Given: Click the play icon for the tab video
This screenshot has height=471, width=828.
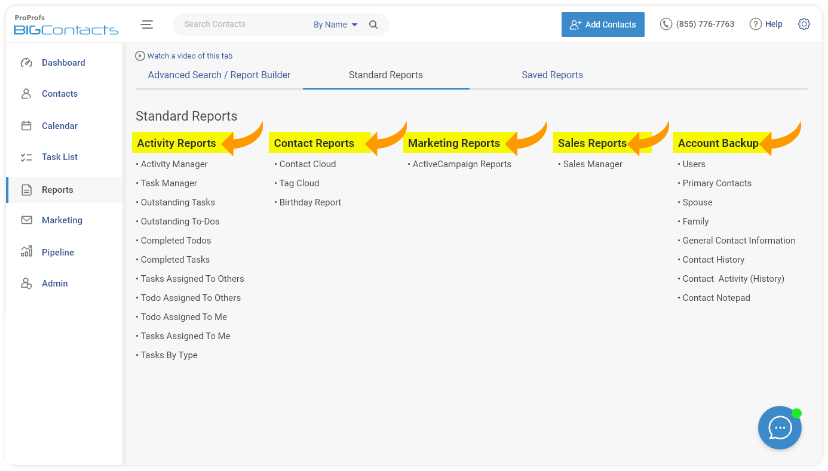Looking at the screenshot, I should pyautogui.click(x=140, y=56).
